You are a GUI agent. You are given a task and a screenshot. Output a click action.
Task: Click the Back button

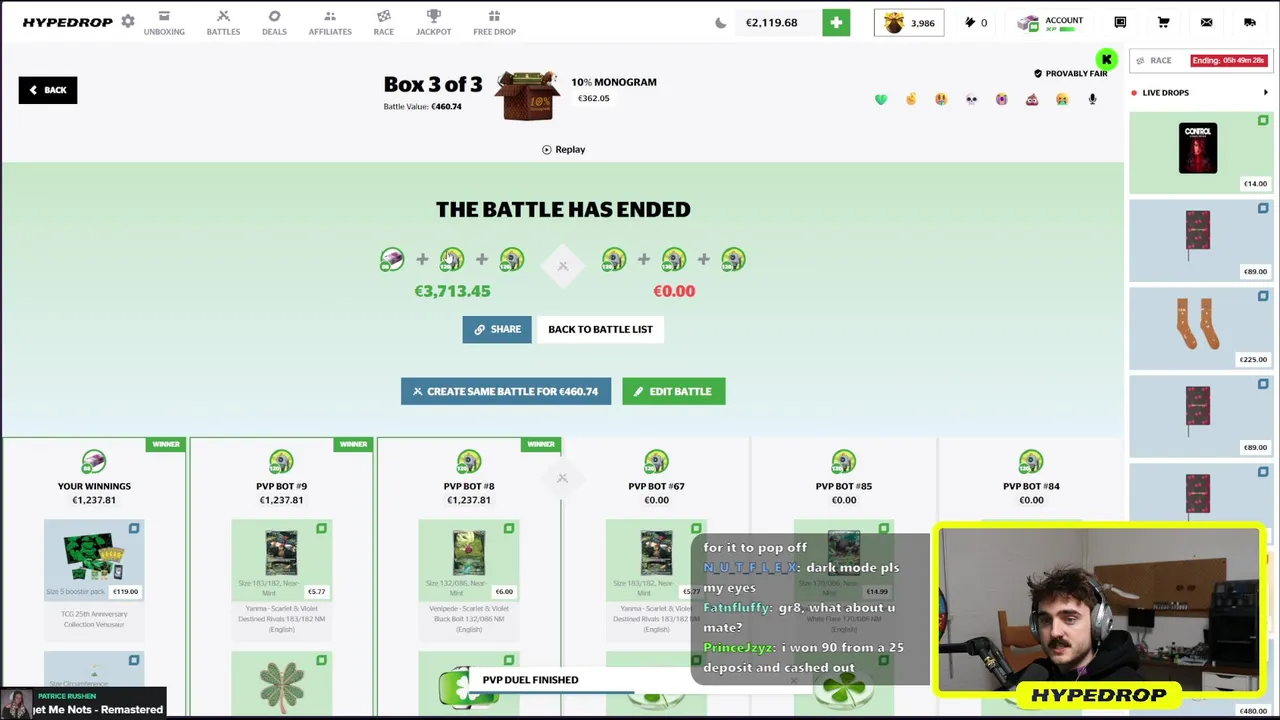pos(47,90)
